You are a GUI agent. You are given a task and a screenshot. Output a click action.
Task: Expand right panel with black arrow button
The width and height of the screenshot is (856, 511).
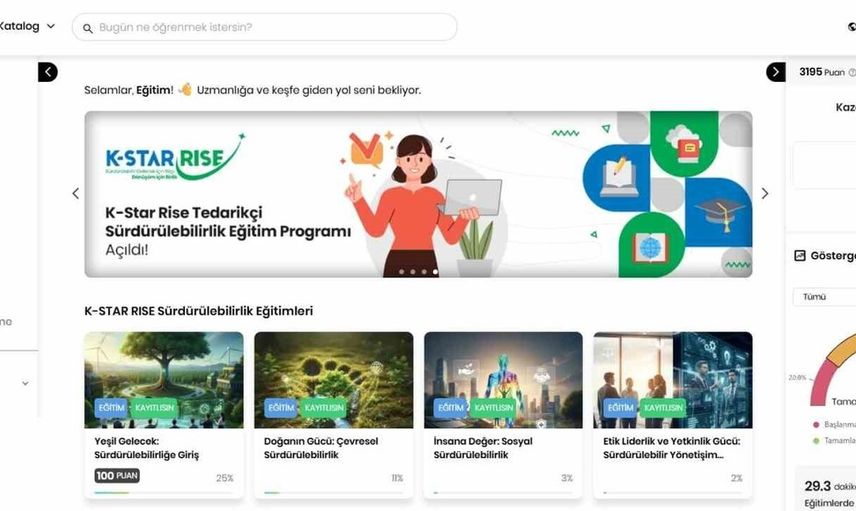click(776, 72)
